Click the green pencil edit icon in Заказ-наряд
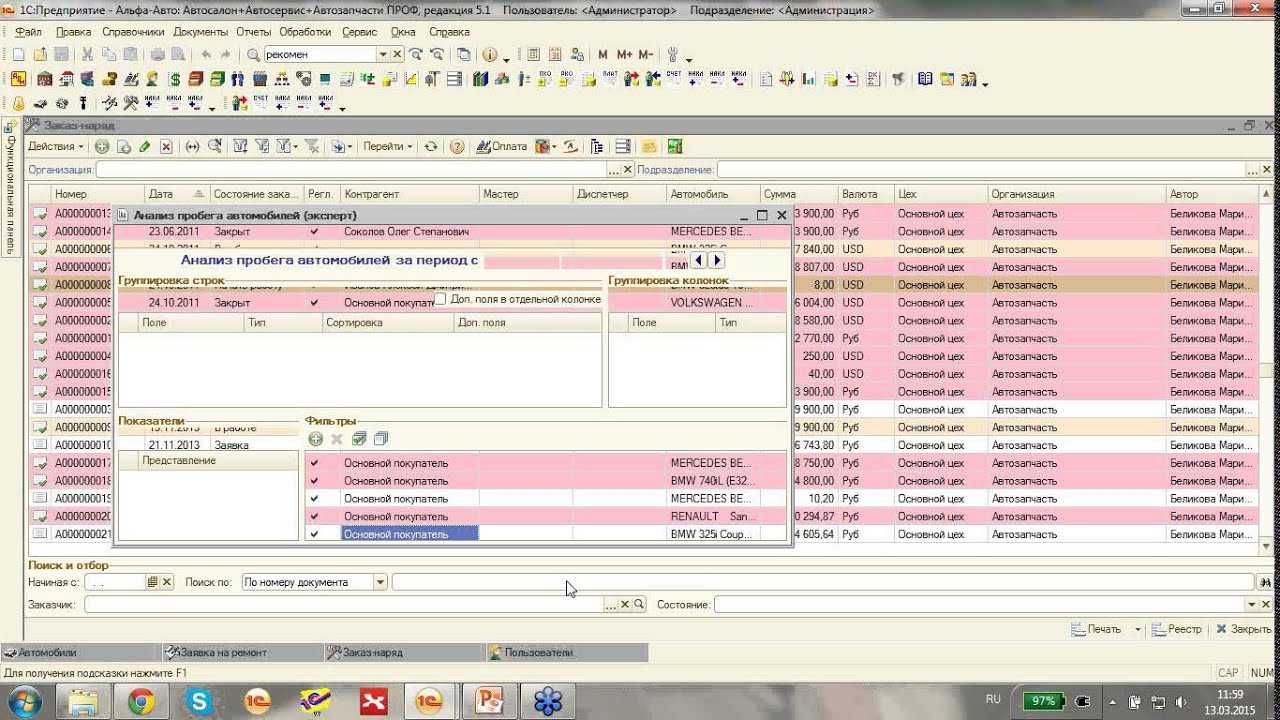This screenshot has height=720, width=1280. (145, 146)
